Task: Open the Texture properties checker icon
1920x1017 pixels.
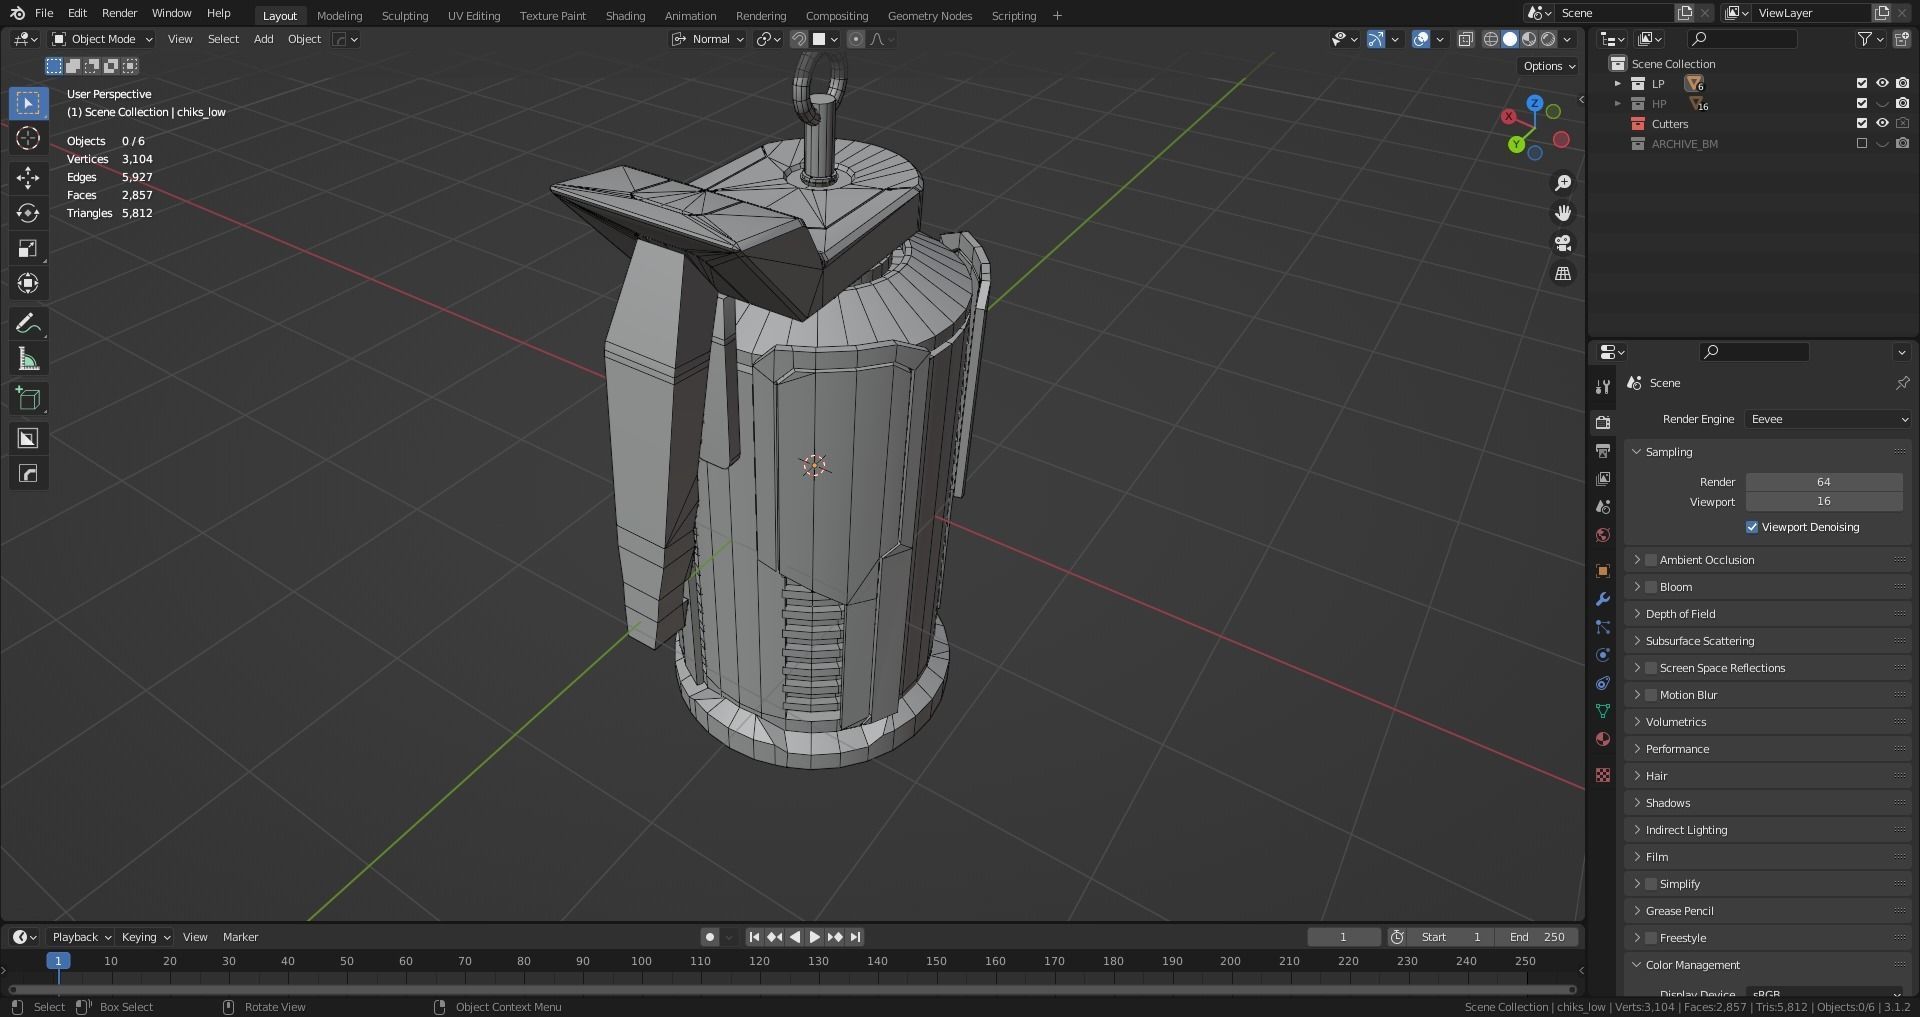Action: pyautogui.click(x=1603, y=775)
